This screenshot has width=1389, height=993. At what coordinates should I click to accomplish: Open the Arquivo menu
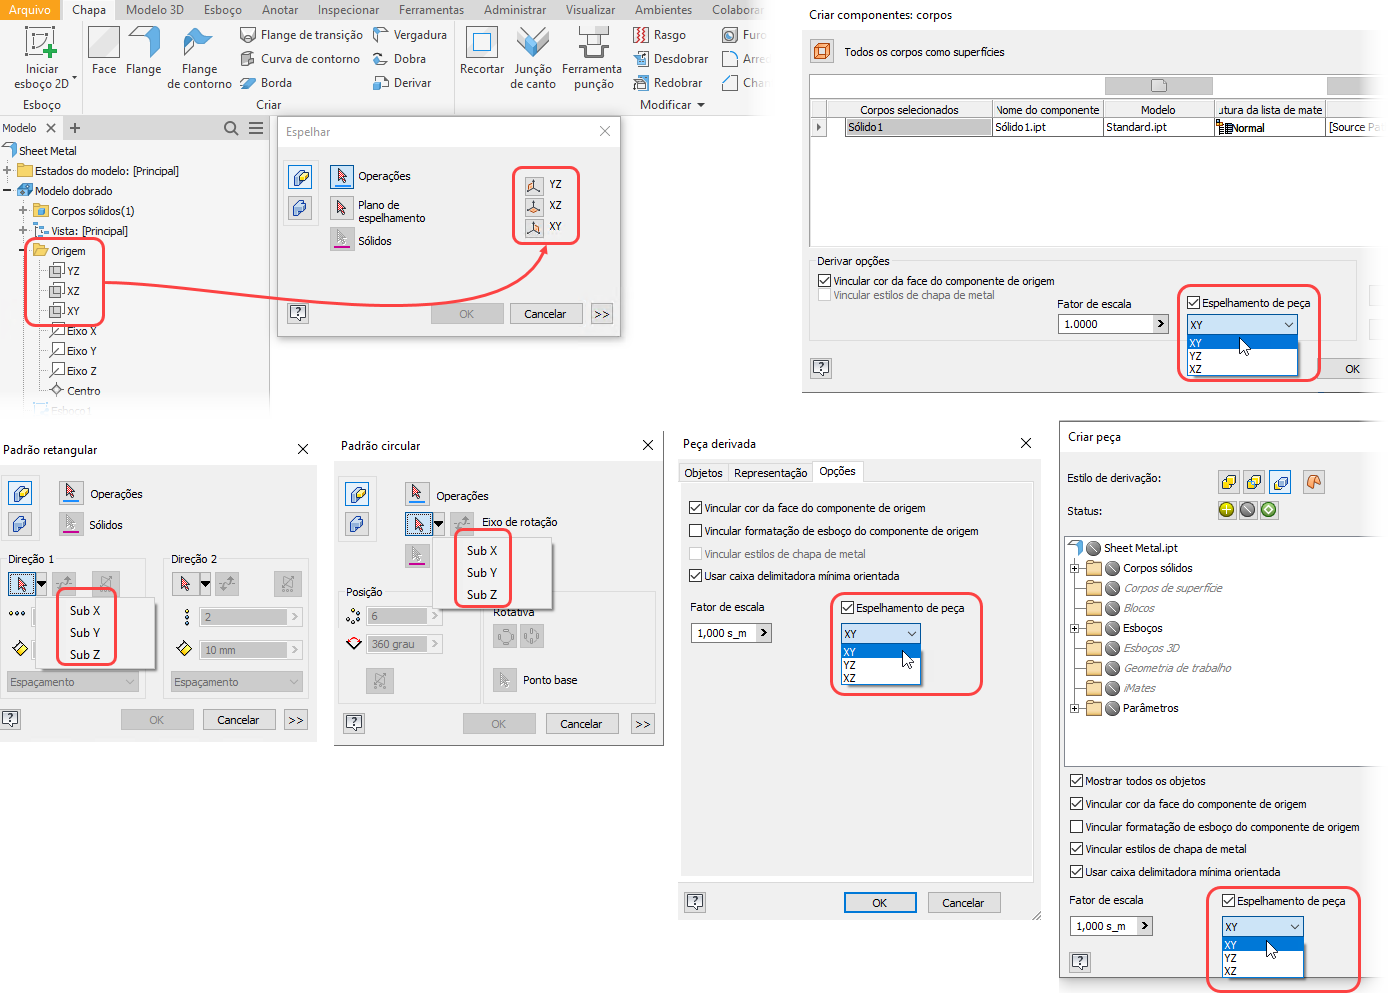[30, 10]
